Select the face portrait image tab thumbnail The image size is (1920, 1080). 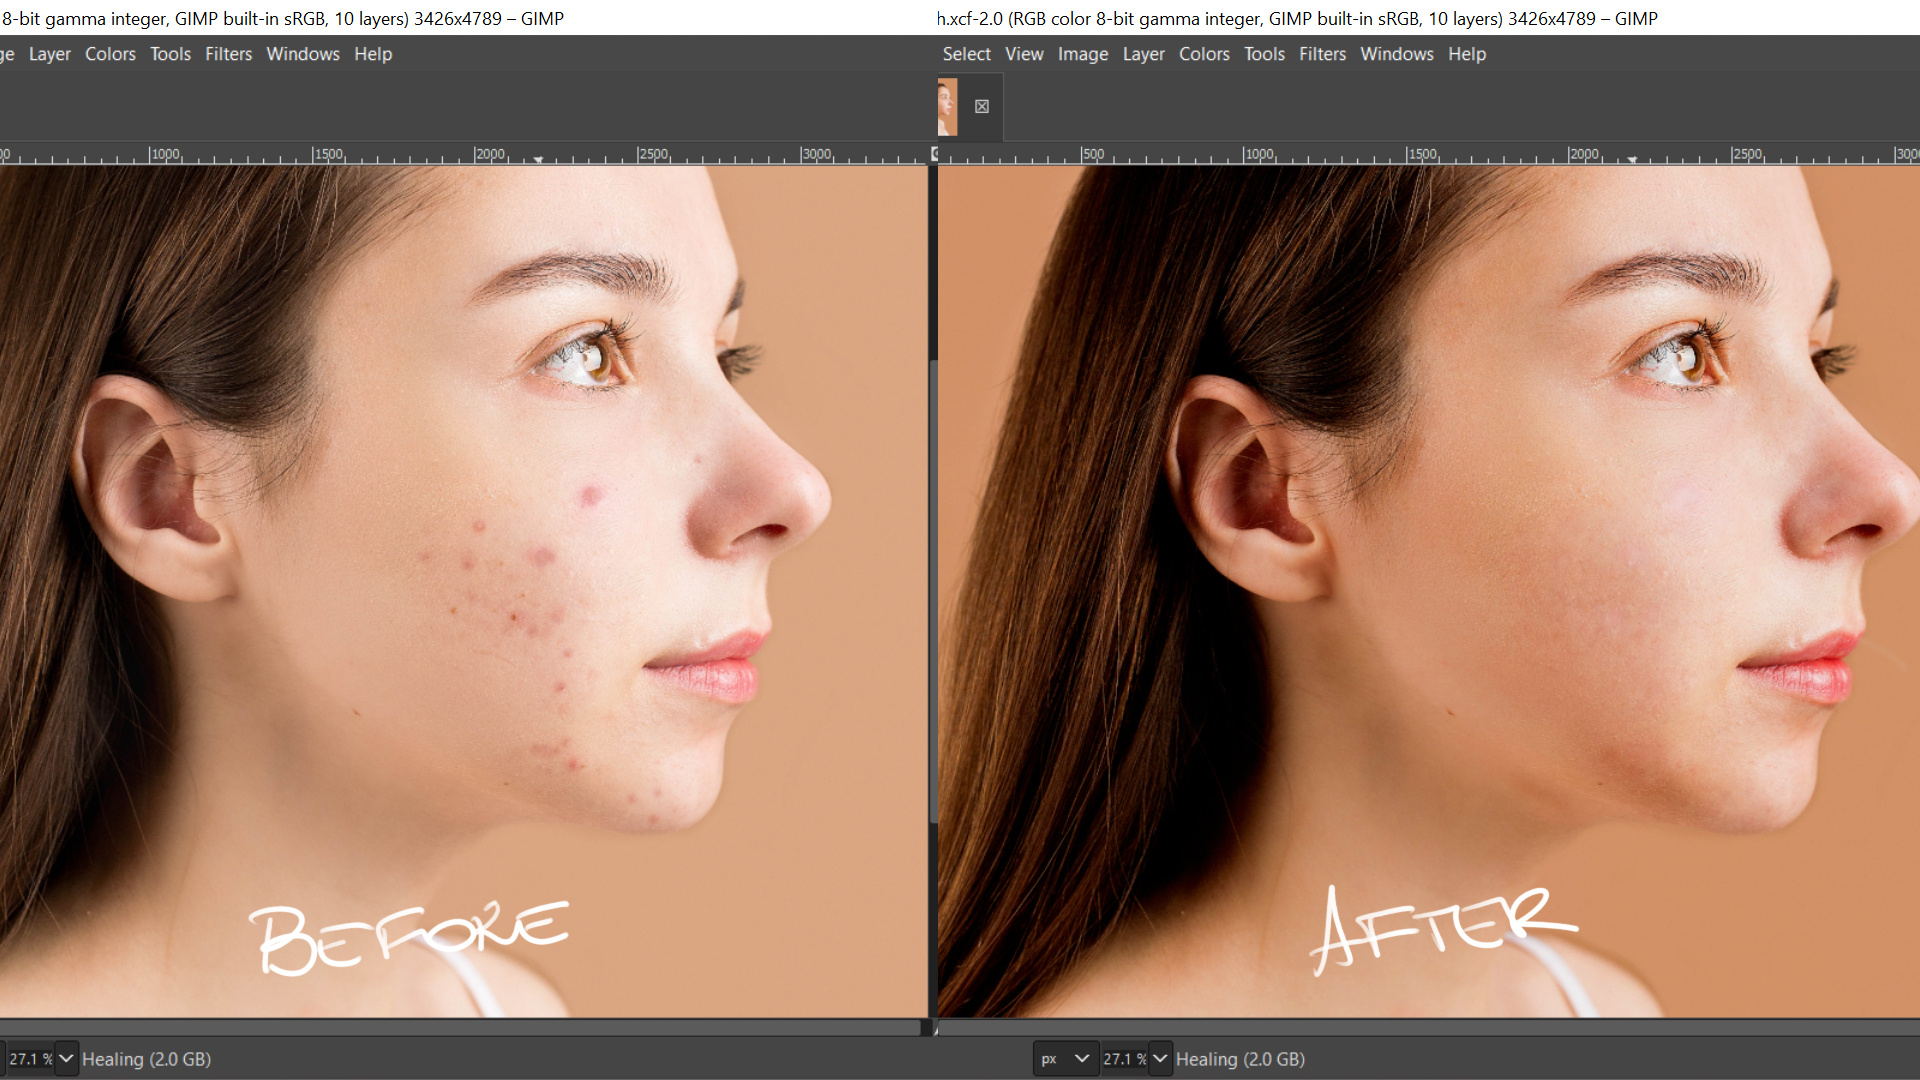click(x=948, y=107)
